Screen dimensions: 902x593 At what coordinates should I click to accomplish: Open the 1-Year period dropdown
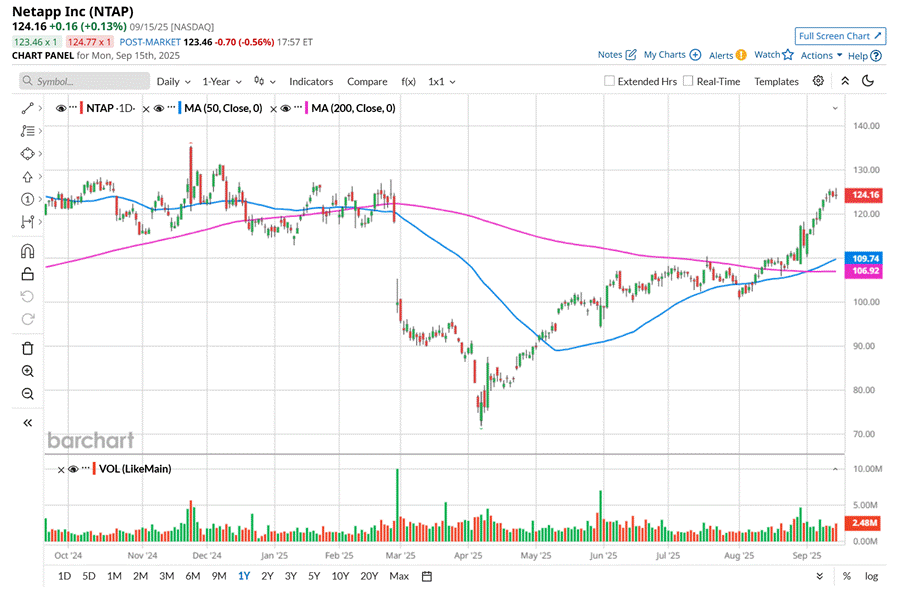click(221, 82)
